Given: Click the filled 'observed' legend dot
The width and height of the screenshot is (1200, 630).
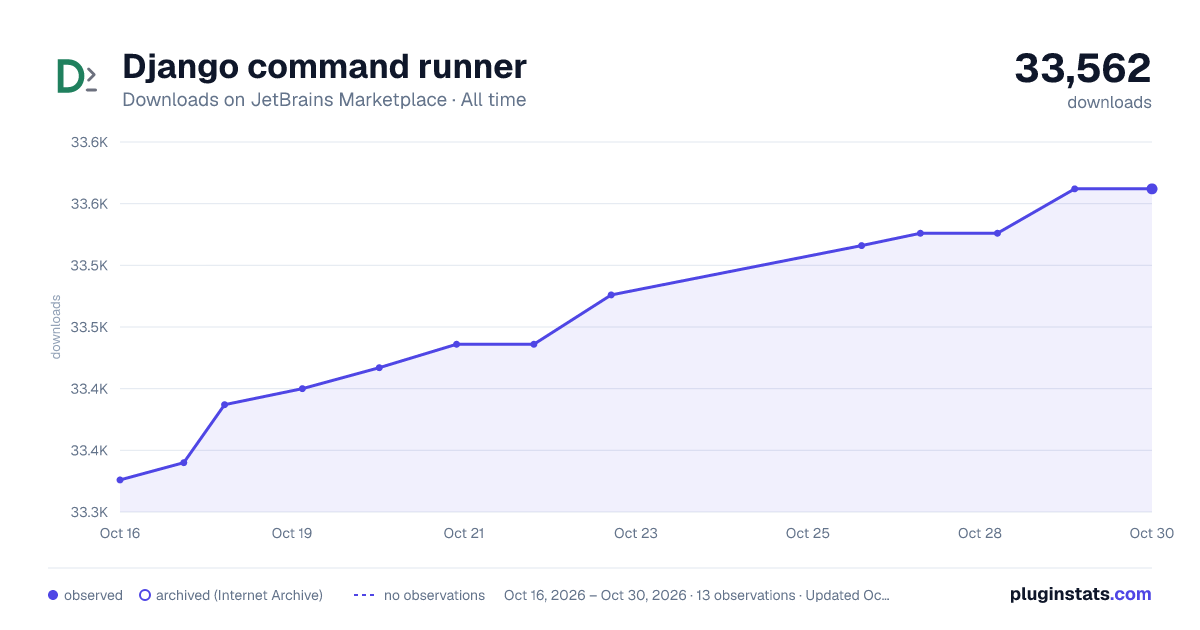Looking at the screenshot, I should [x=53, y=595].
